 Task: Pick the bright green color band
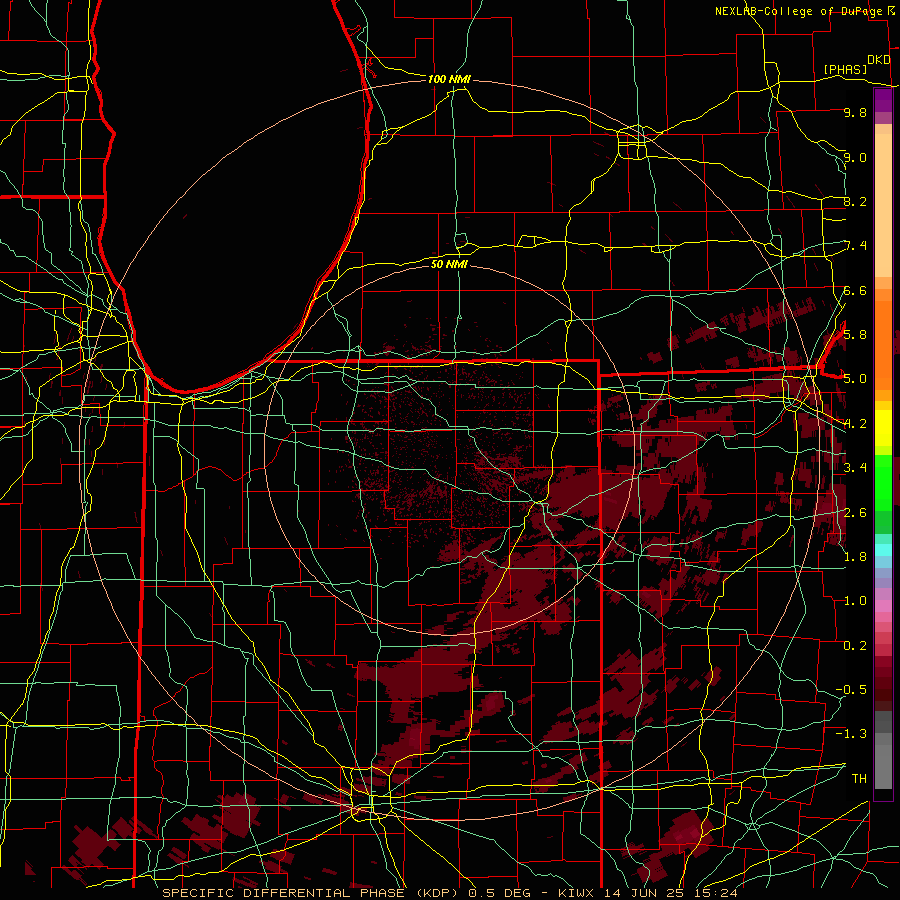pos(883,481)
